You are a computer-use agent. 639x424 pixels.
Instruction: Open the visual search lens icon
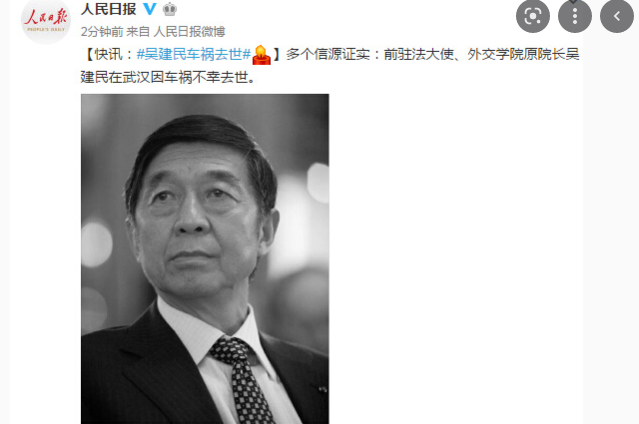click(533, 16)
